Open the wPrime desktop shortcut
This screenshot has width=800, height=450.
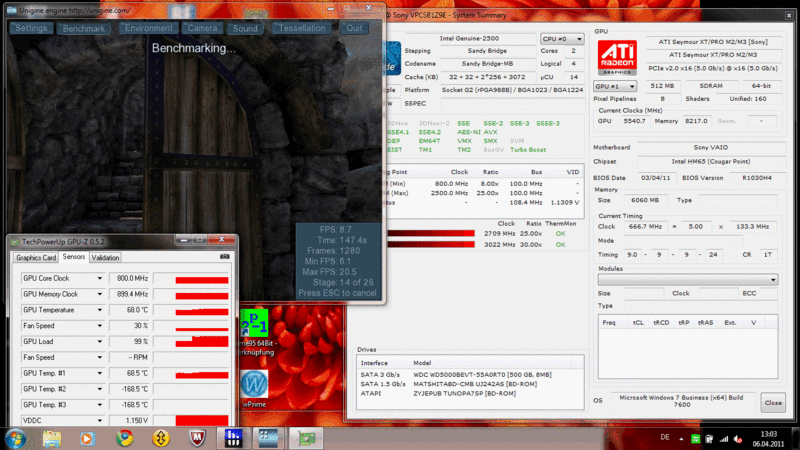254,389
